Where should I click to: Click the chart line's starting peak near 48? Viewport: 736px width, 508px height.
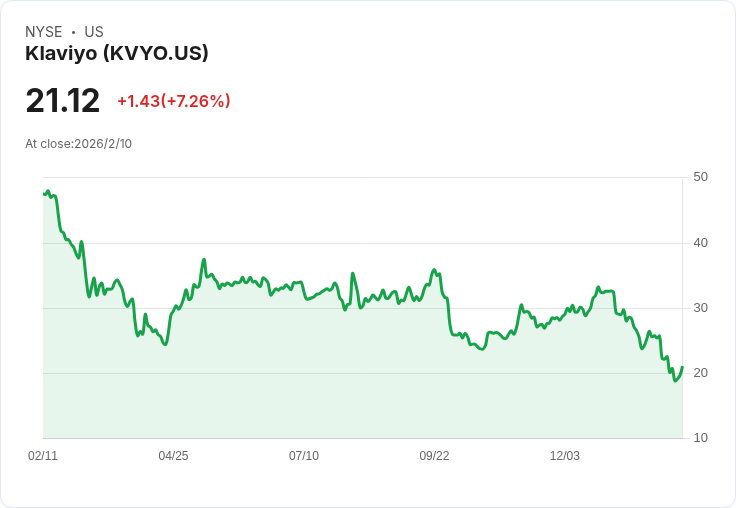[48, 191]
